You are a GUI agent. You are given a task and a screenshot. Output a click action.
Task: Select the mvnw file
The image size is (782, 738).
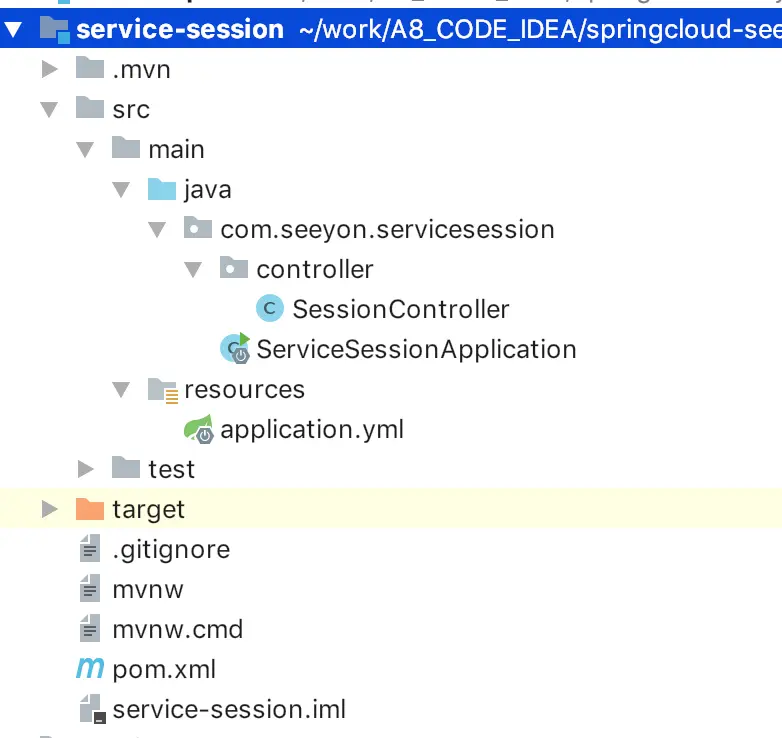148,589
